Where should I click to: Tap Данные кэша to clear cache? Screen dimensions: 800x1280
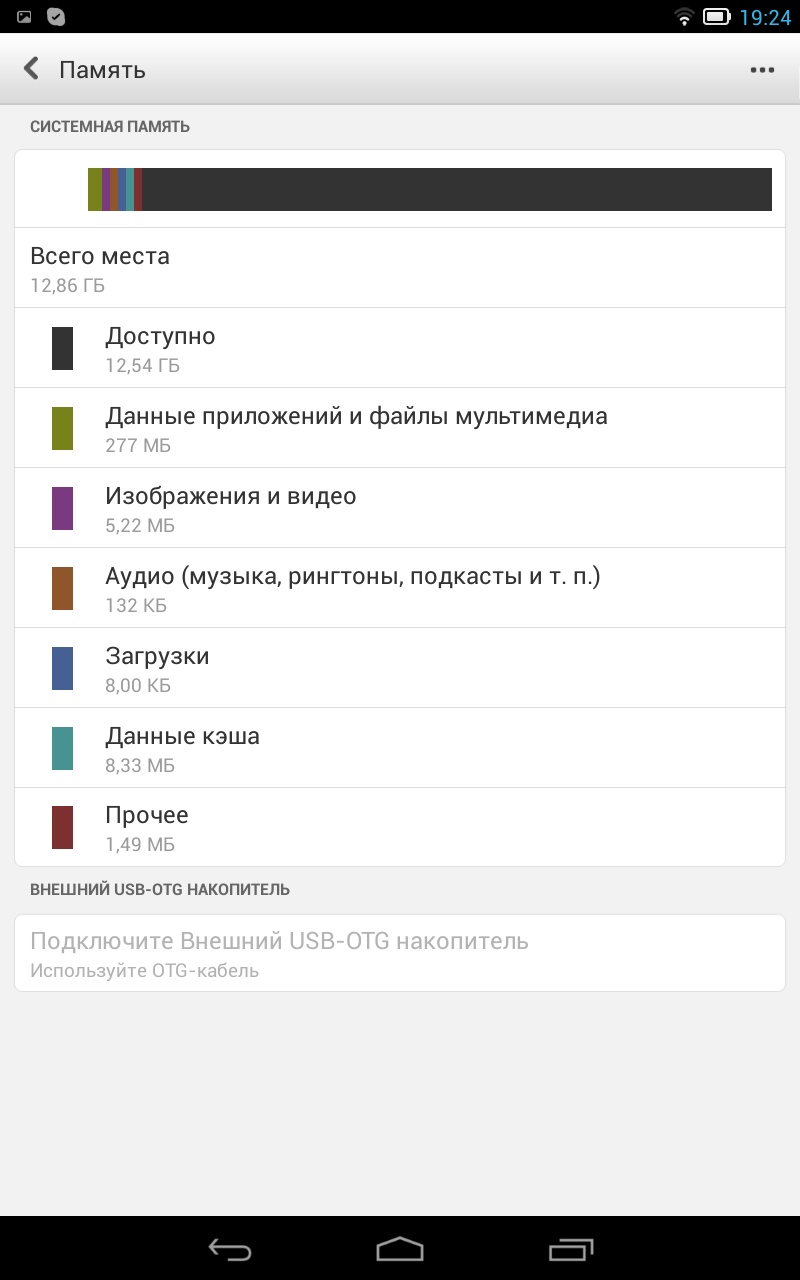(400, 748)
